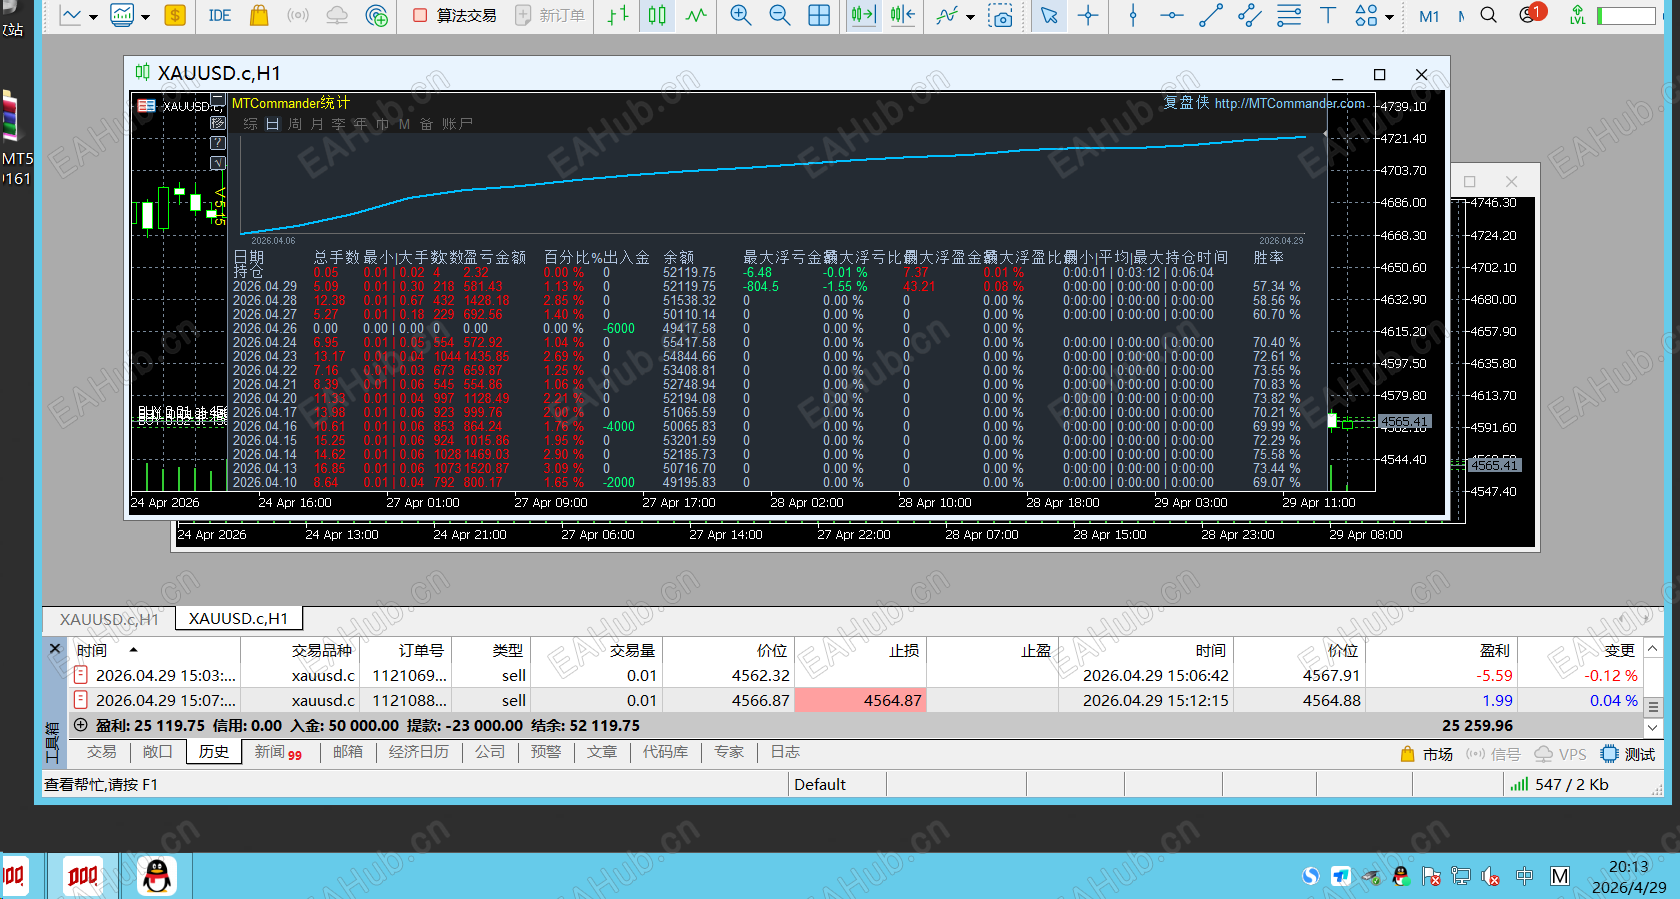Open the cloud VPS hosting icon

(x=337, y=15)
